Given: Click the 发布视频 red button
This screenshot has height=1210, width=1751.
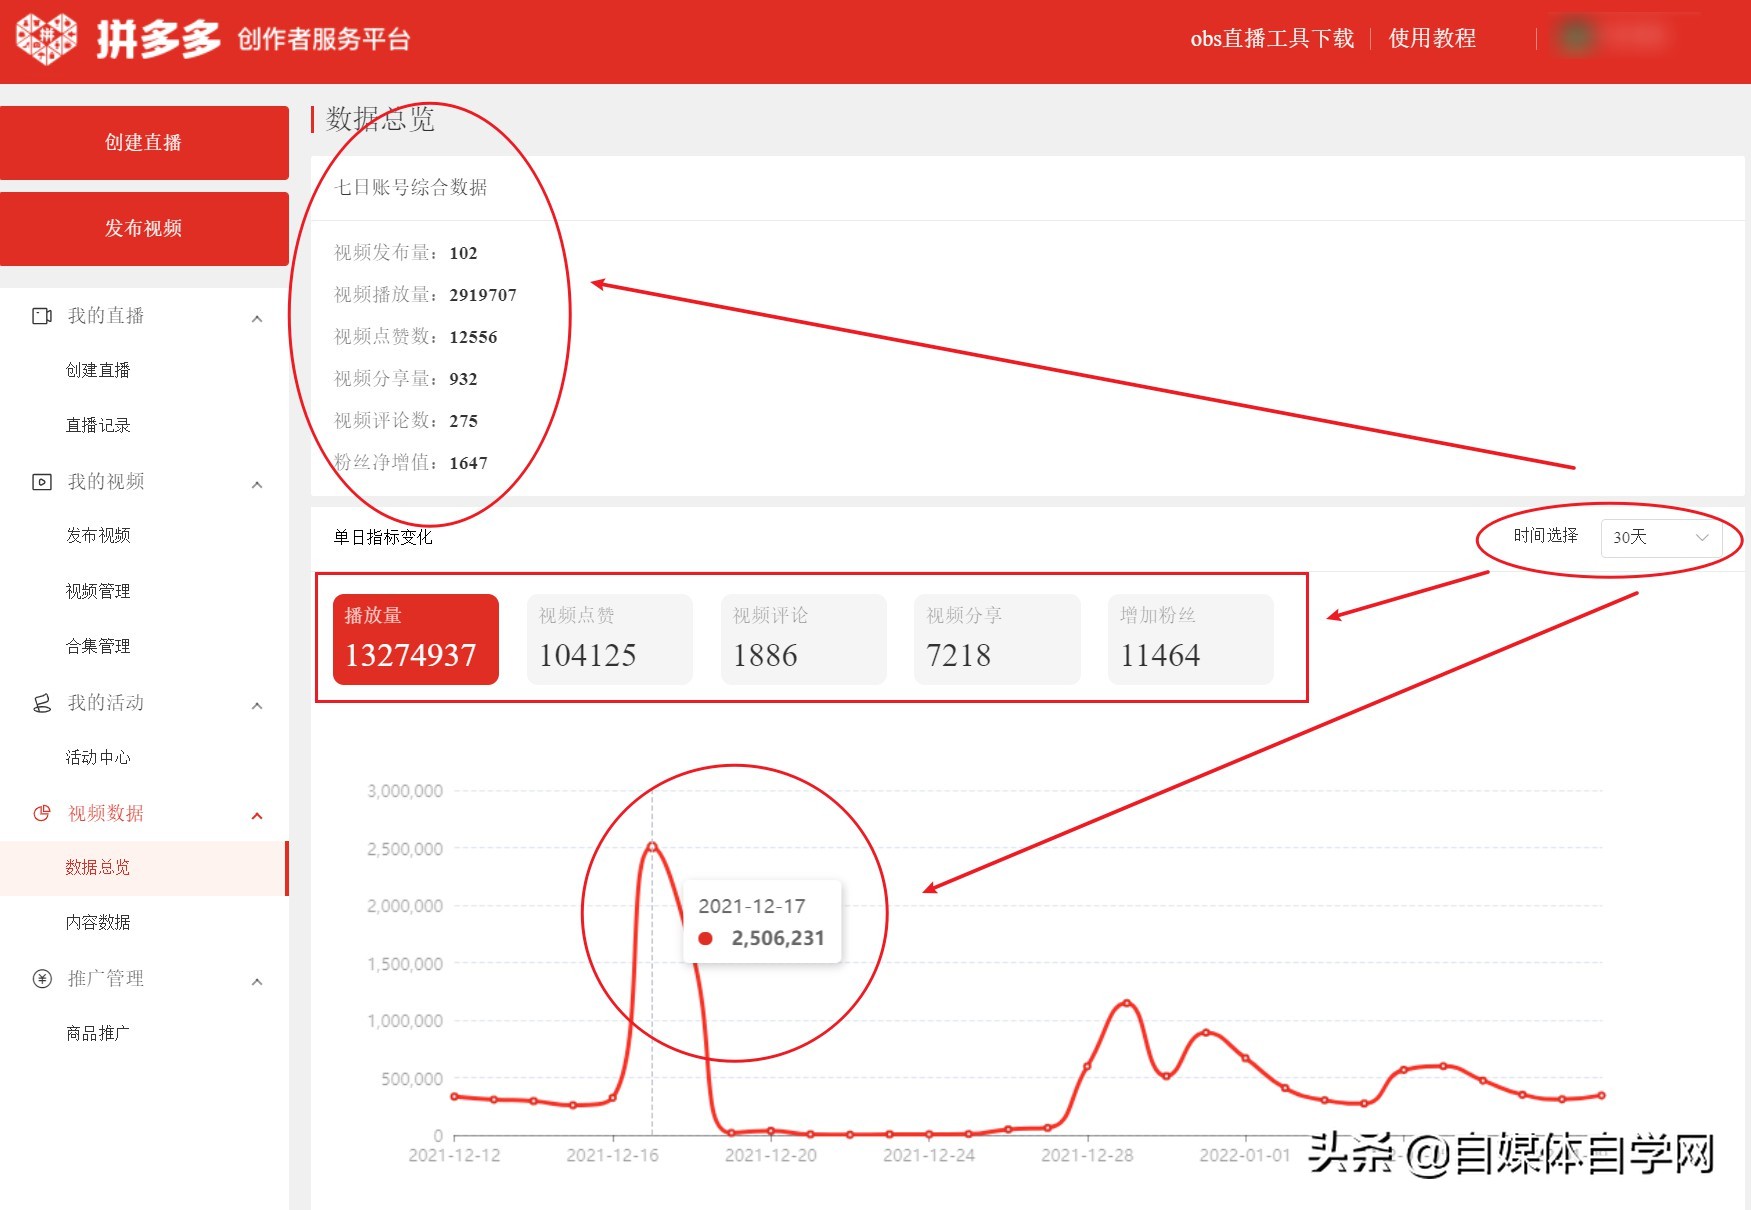Looking at the screenshot, I should click(x=144, y=228).
